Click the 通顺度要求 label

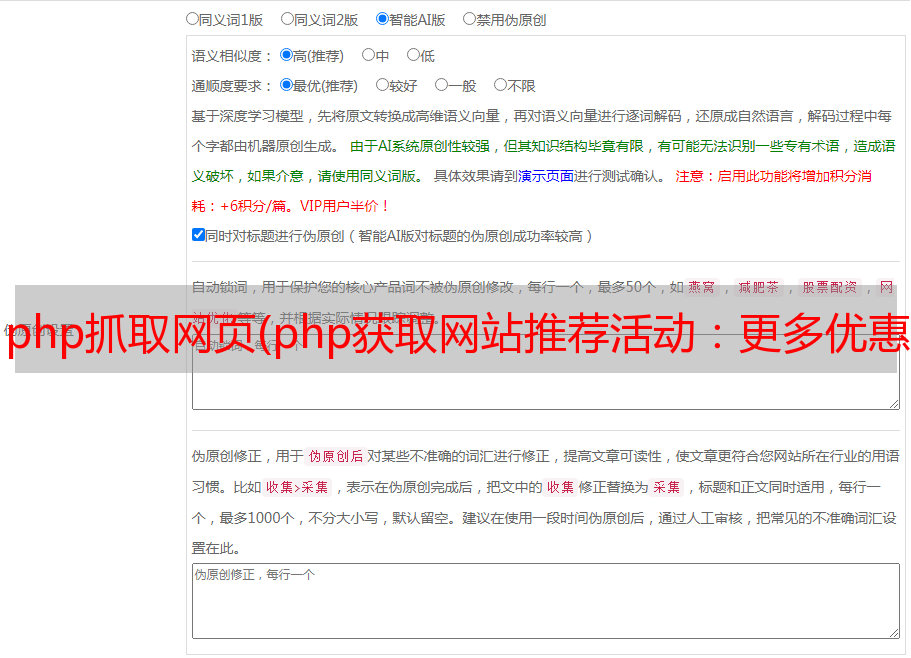pyautogui.click(x=232, y=87)
